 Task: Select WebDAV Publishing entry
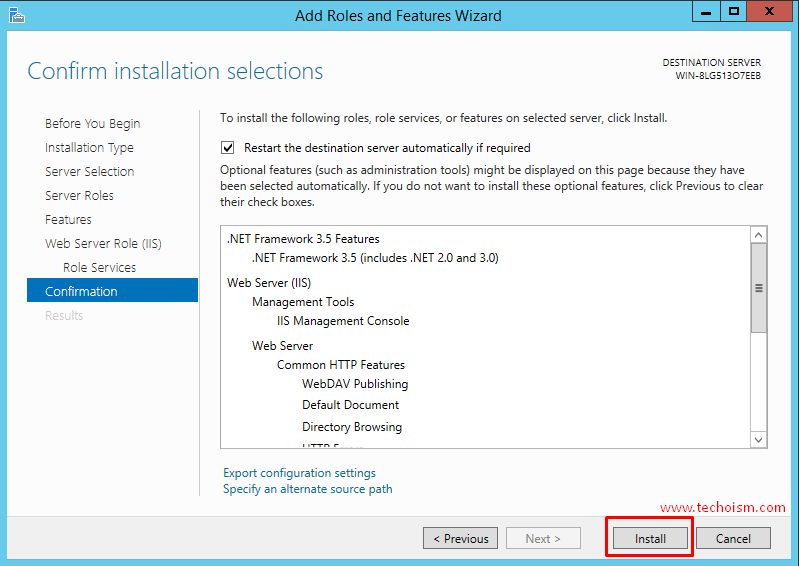tap(355, 384)
